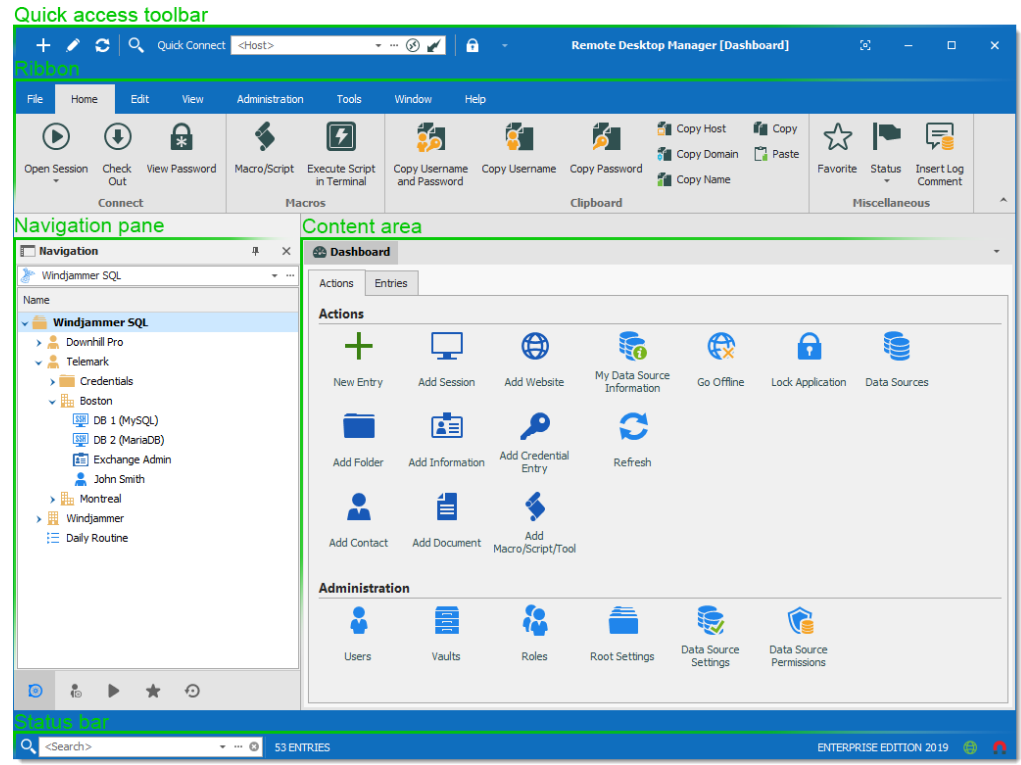Open the Vaults administration icon
Image resolution: width=1021 pixels, height=765 pixels.
(446, 622)
